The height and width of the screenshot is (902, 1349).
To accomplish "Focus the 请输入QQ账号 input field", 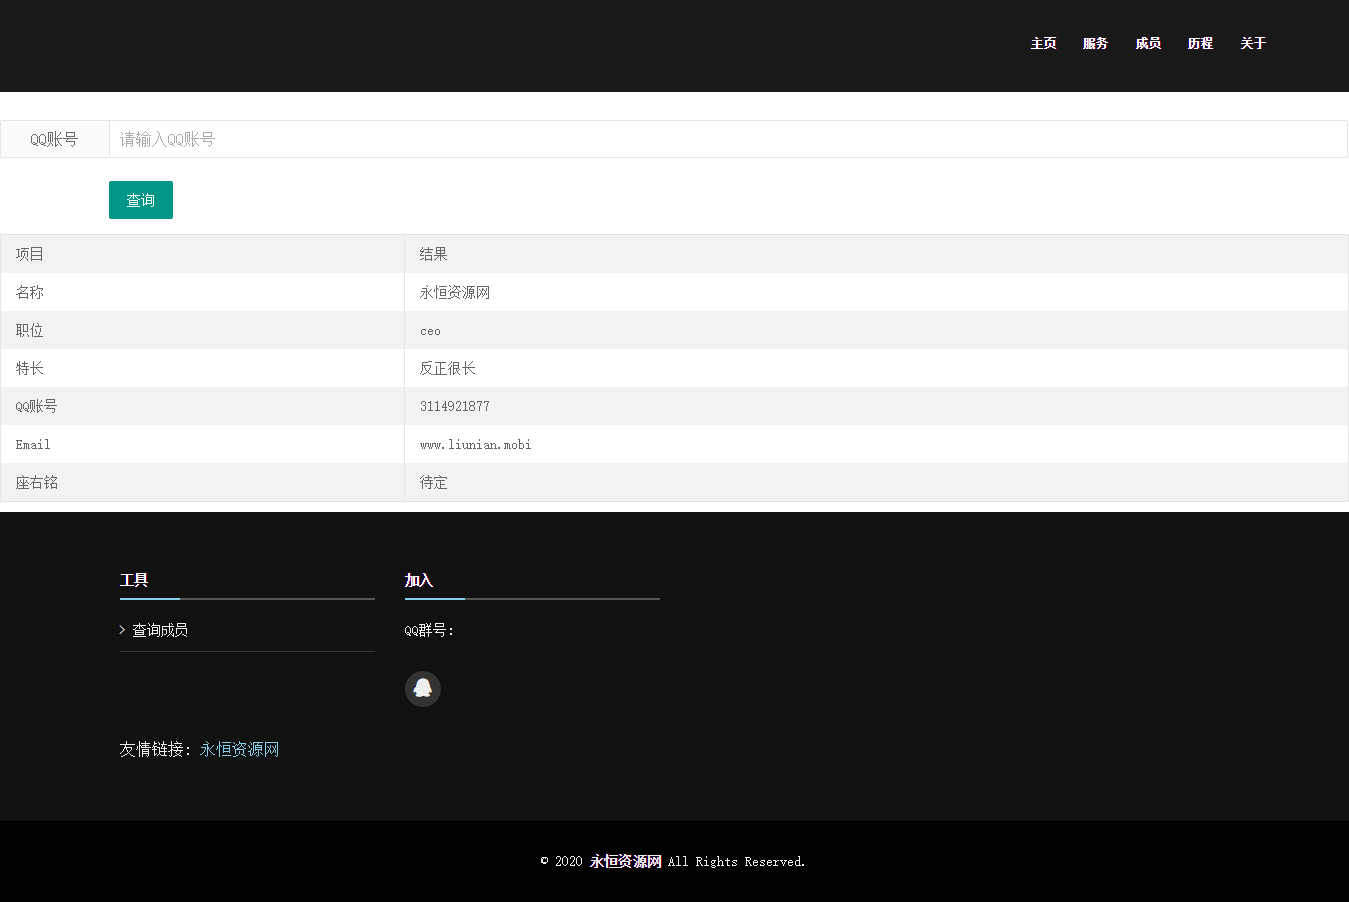I will tap(727, 139).
